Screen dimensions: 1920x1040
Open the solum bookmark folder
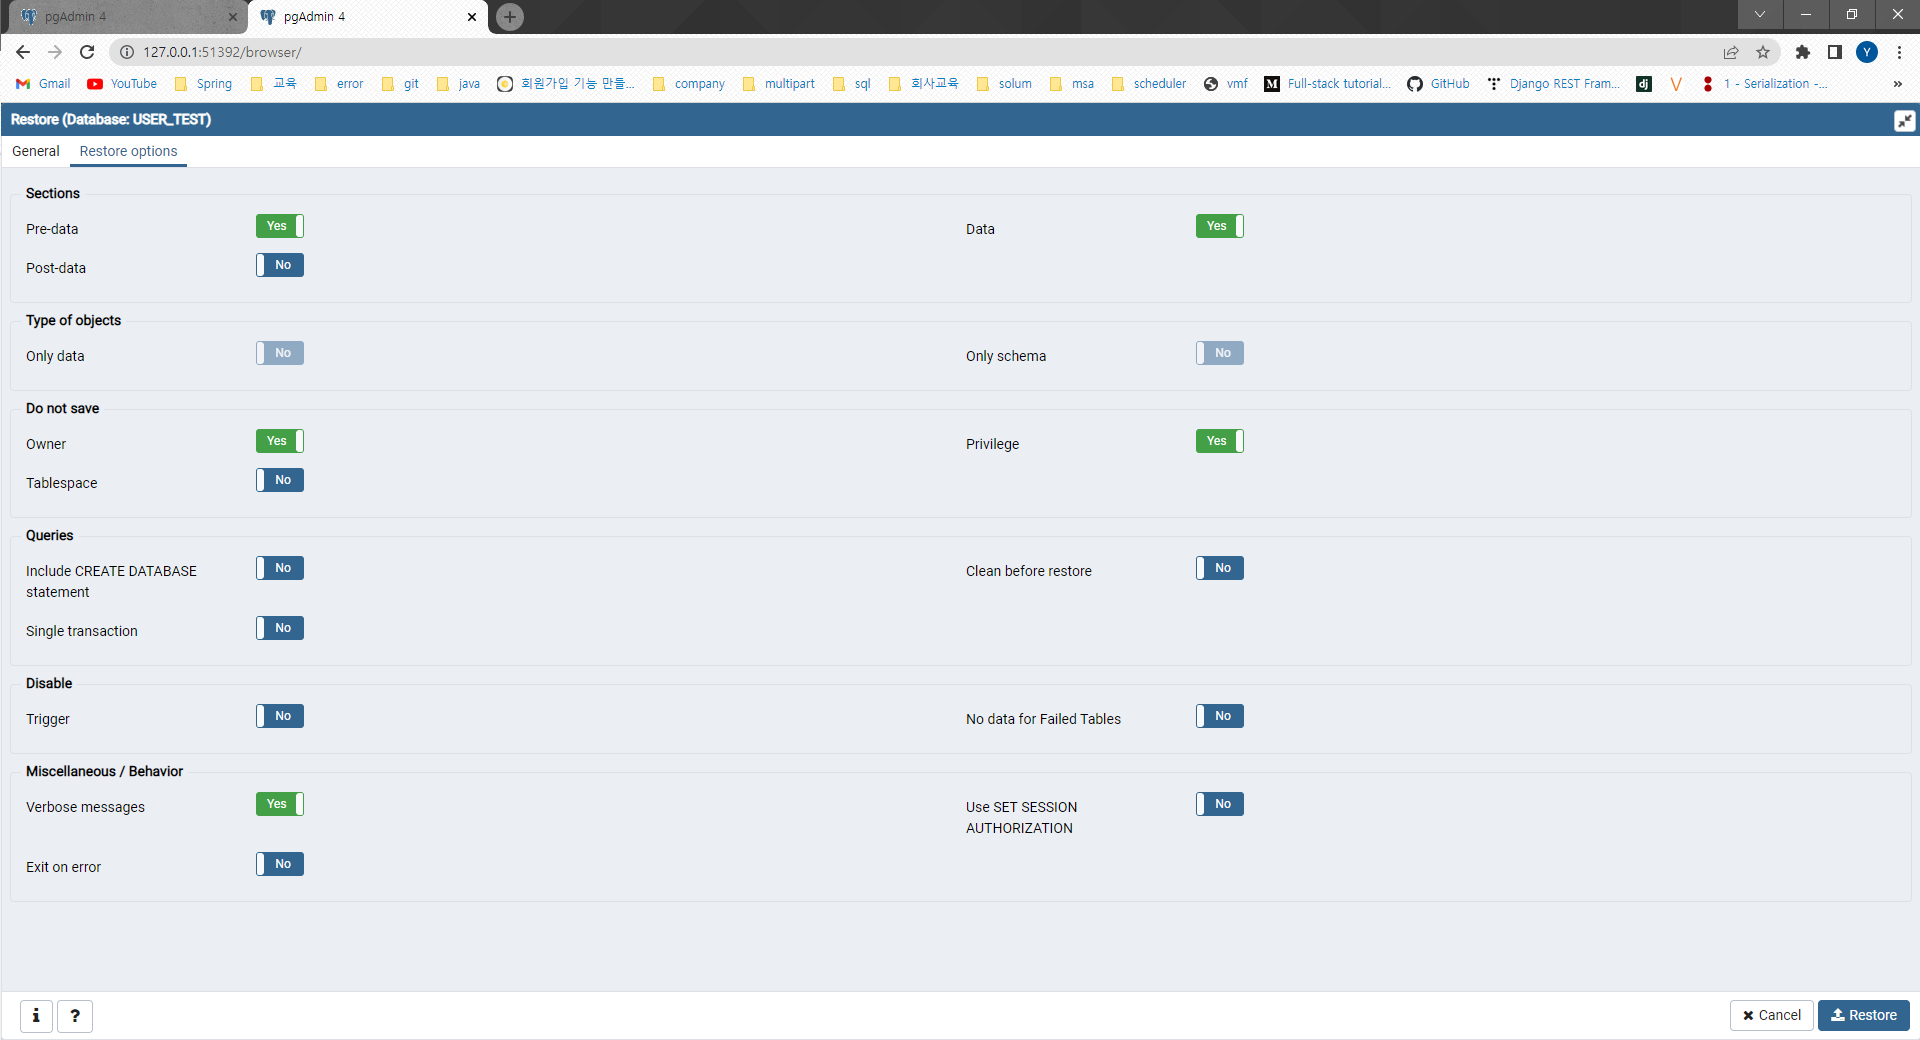[x=1004, y=84]
